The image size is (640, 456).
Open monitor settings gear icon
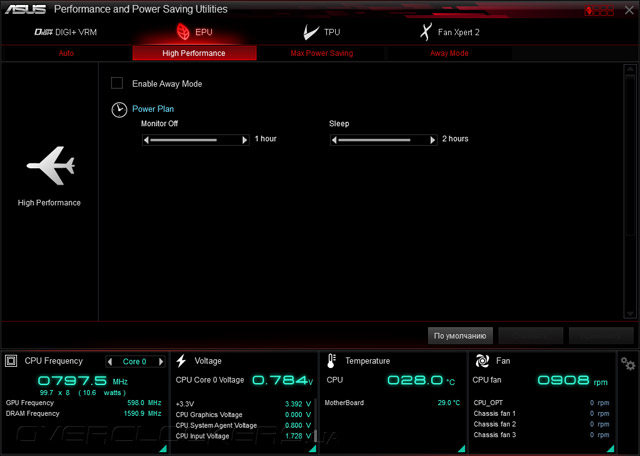628,363
